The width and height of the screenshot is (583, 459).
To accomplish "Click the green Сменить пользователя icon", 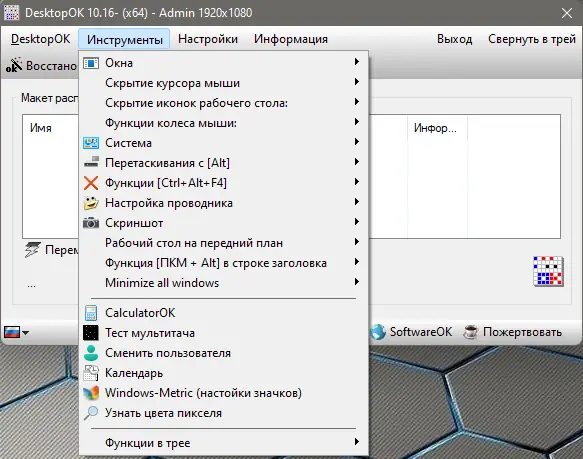I will [91, 353].
